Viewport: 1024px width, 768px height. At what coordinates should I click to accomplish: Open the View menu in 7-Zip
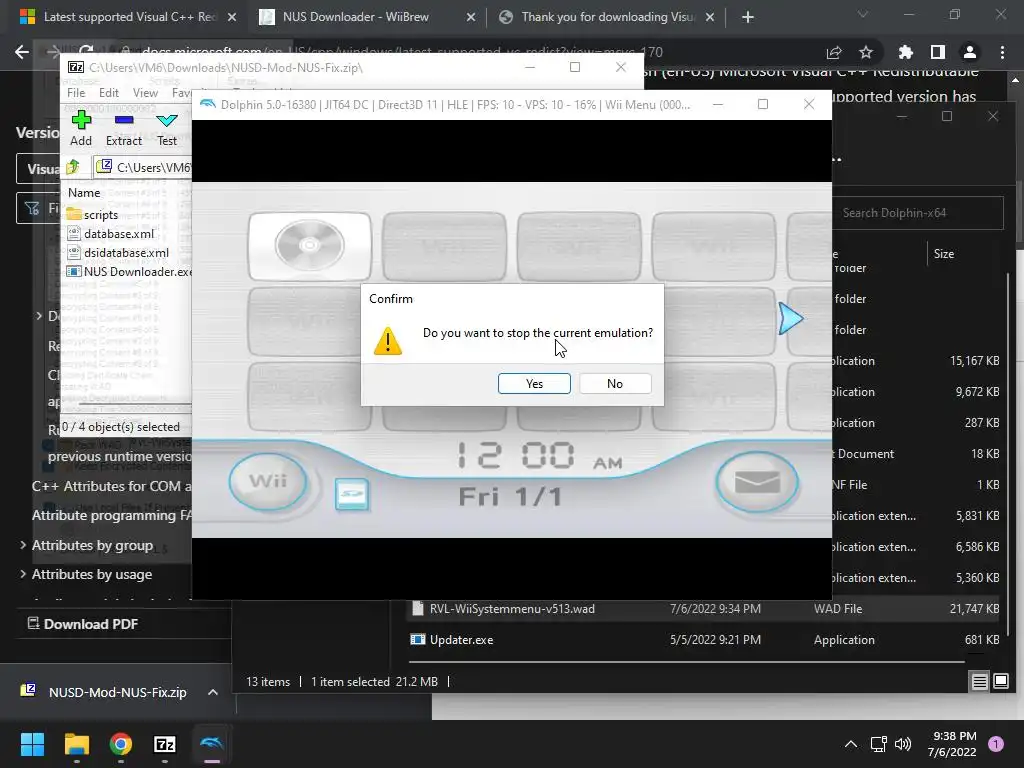145,93
